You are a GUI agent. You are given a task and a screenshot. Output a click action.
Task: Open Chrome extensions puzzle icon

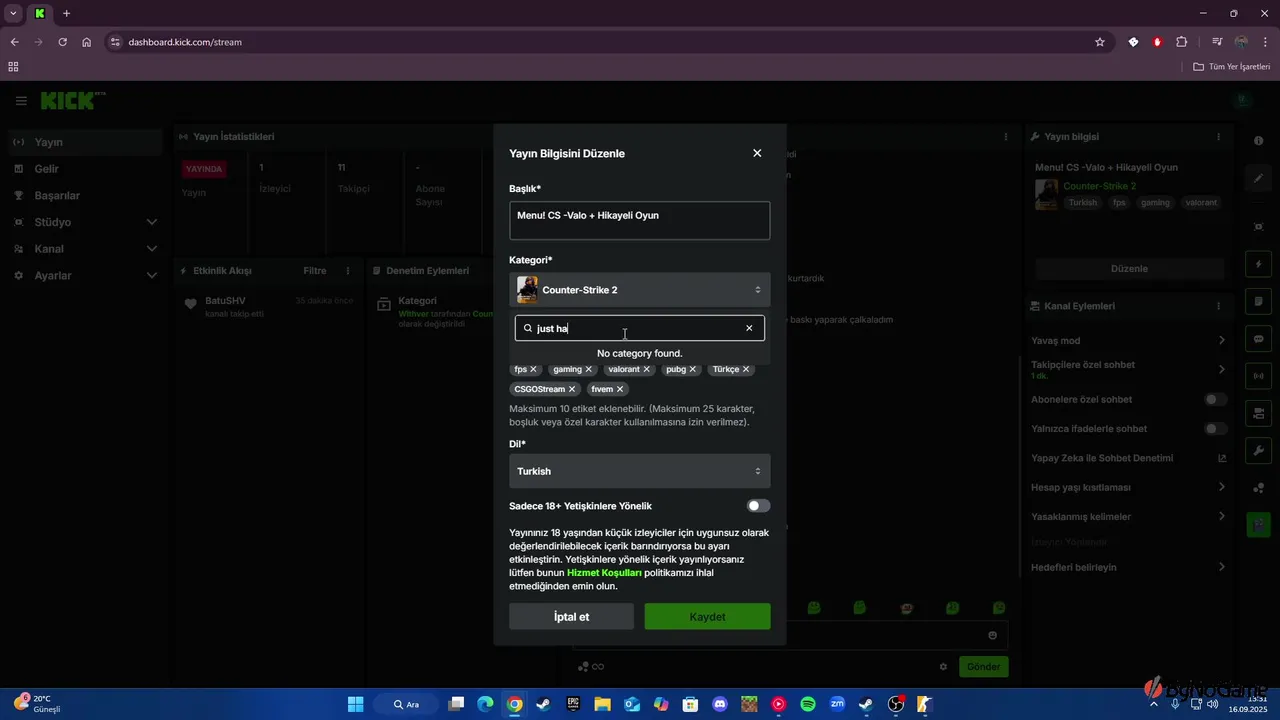click(x=1181, y=42)
